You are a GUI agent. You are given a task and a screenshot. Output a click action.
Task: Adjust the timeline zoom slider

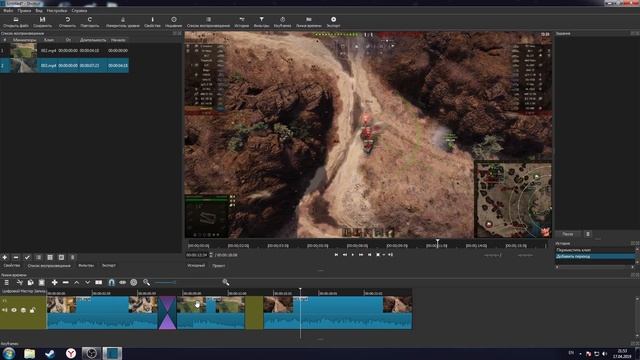pyautogui.click(x=186, y=282)
